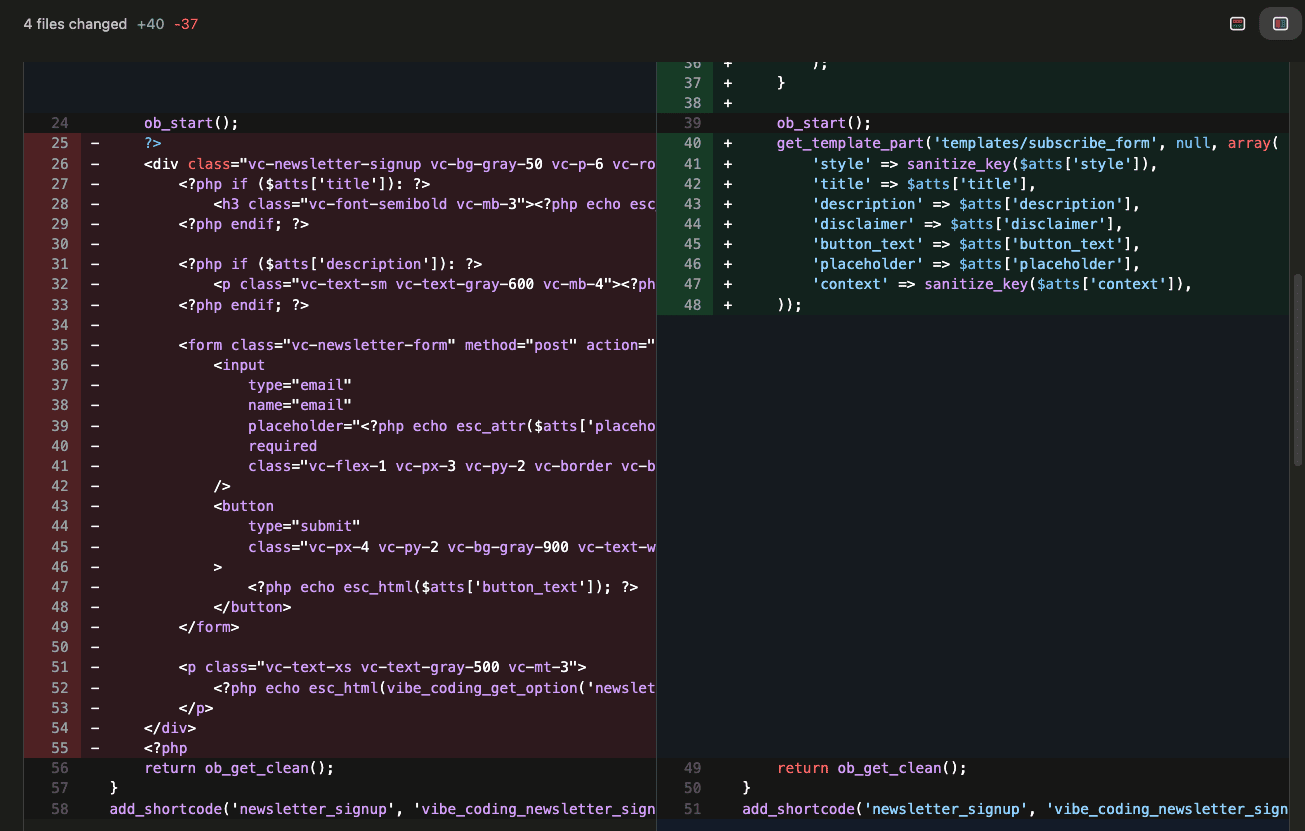Click line number 57 closing brace

point(59,788)
